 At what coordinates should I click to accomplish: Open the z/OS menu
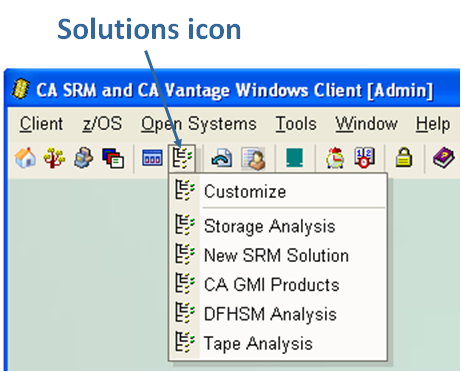102,124
